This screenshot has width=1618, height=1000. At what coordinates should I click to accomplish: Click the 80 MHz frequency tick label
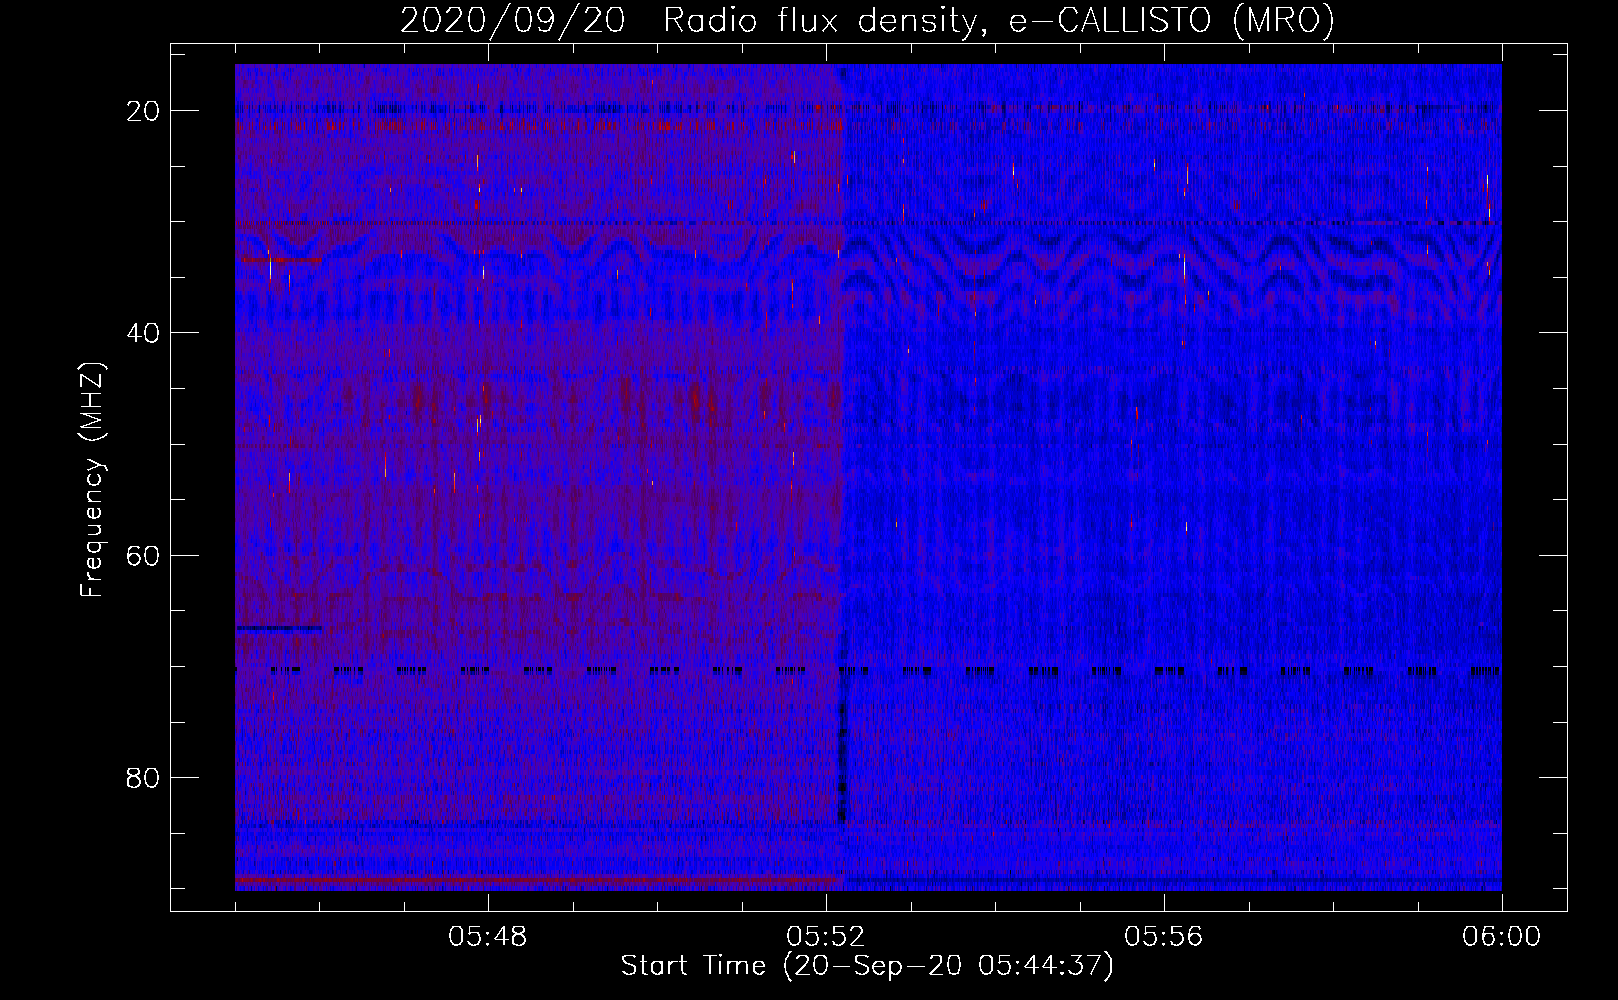pos(144,778)
